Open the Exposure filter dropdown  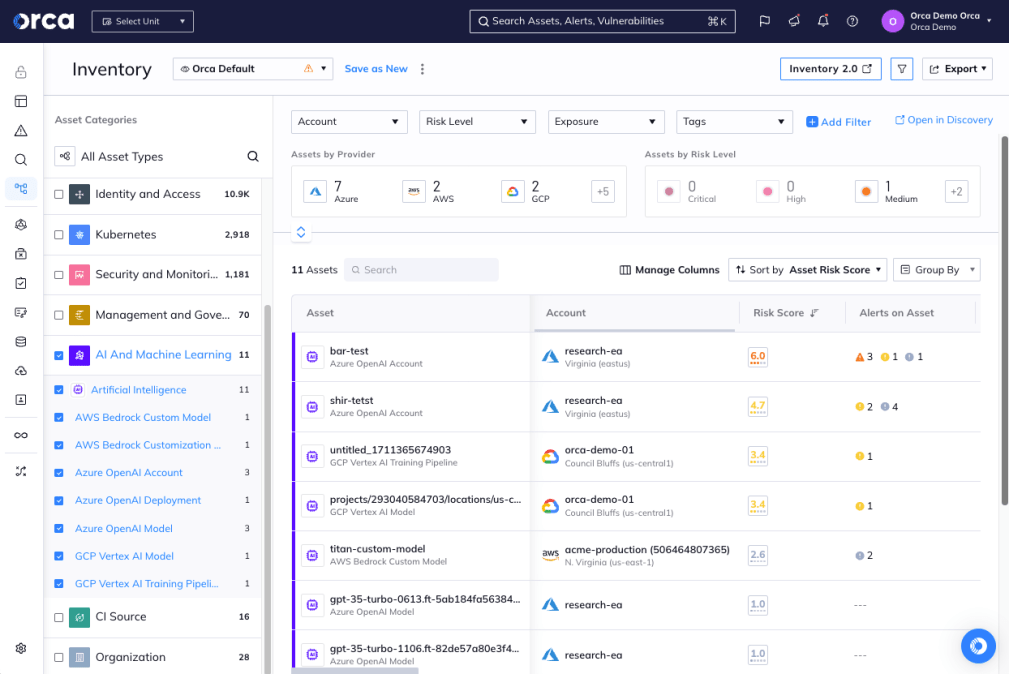pos(606,122)
